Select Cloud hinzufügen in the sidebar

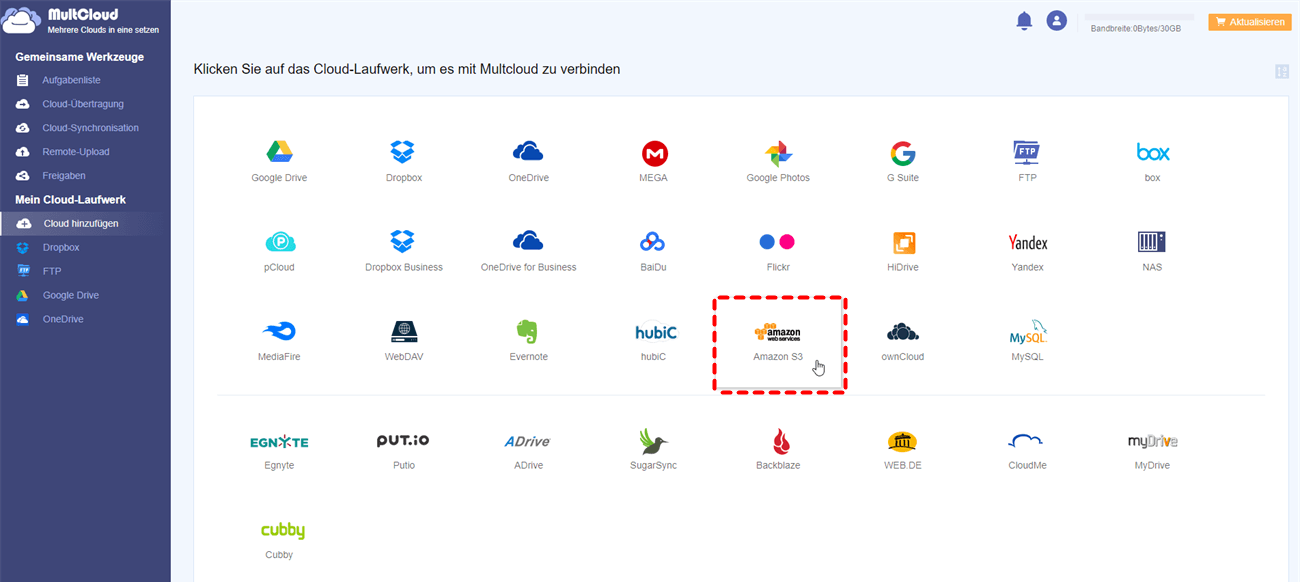tap(85, 224)
